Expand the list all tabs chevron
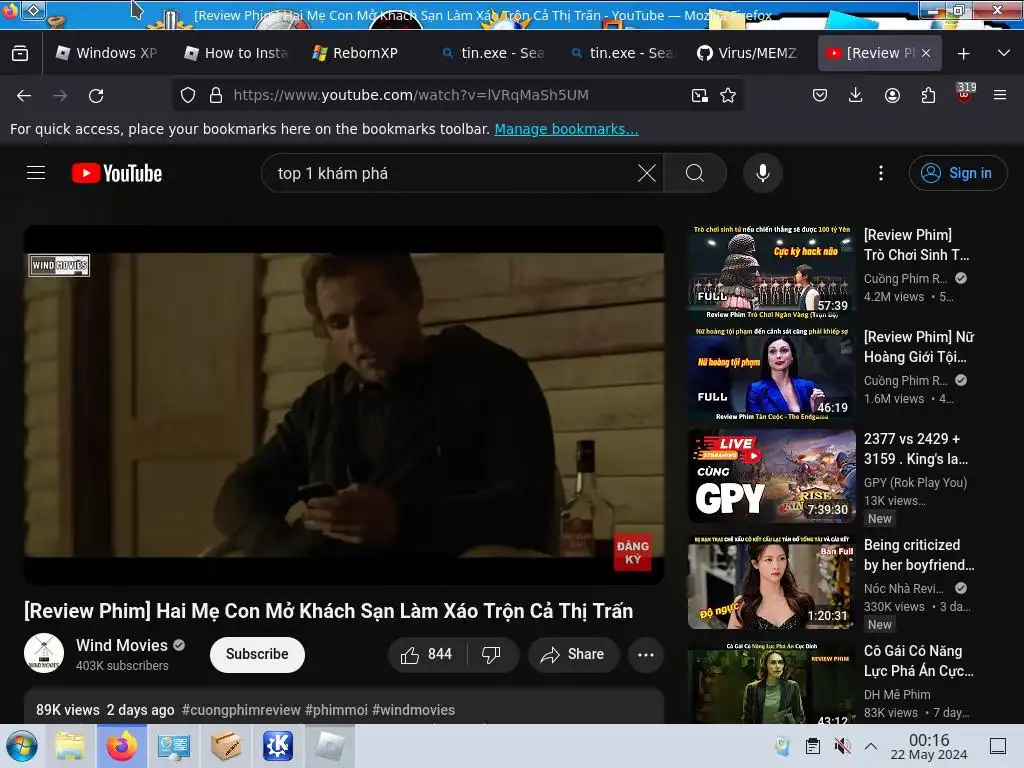This screenshot has height=768, width=1024. [x=1004, y=53]
